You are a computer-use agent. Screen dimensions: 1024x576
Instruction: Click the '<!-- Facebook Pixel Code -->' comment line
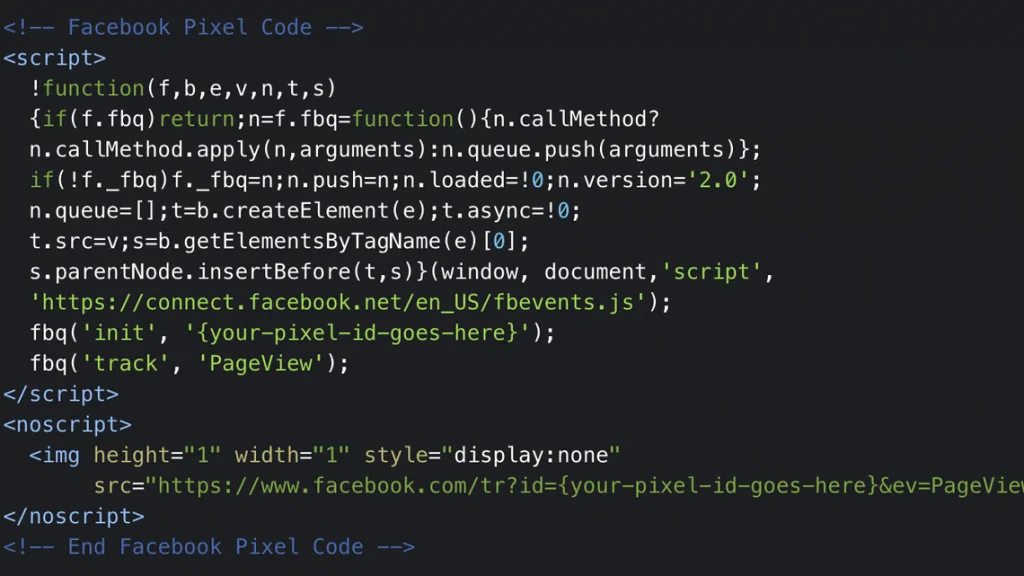184,27
